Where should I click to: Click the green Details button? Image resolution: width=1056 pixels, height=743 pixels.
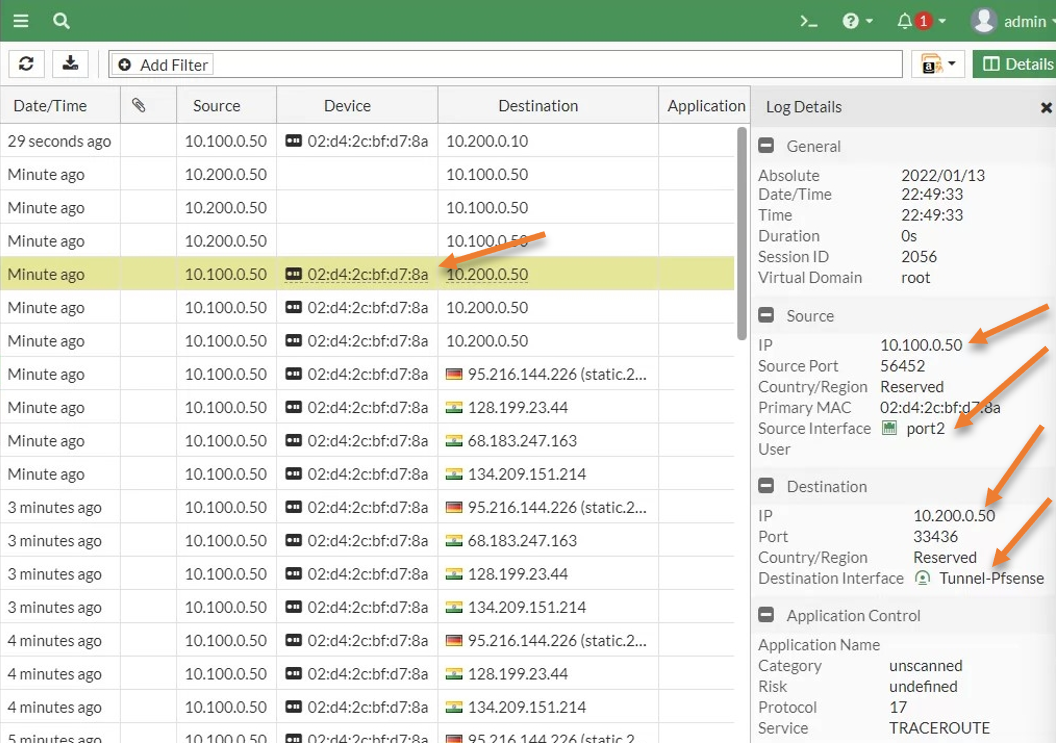(x=1020, y=63)
